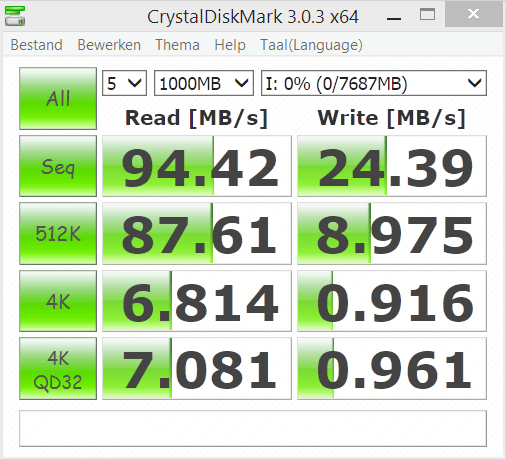Open the 1000MB test size dropdown
Screen dimensions: 506x460
(204, 83)
